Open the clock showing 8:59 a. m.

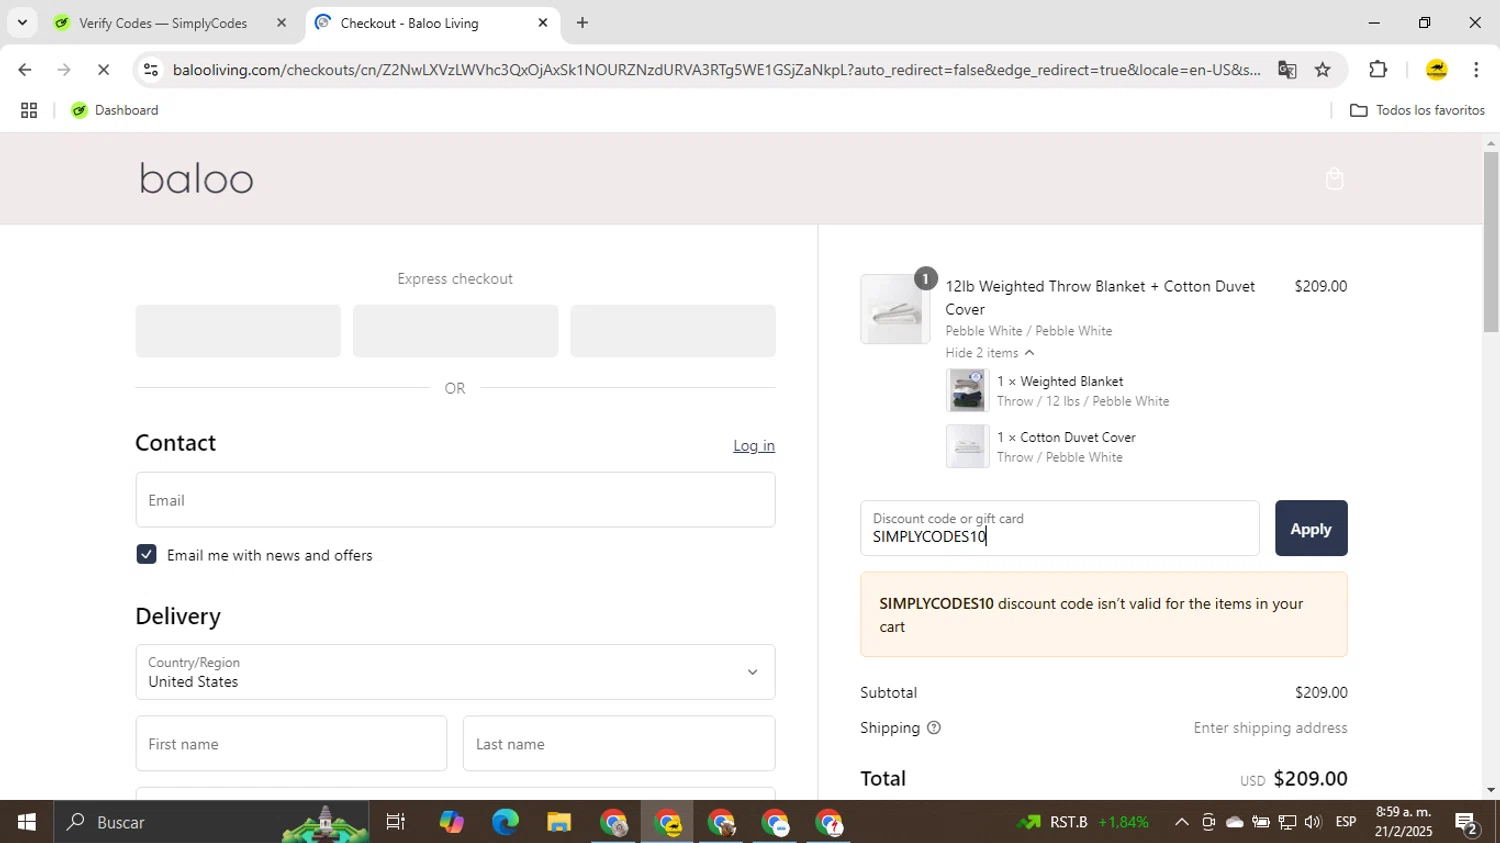tap(1404, 822)
